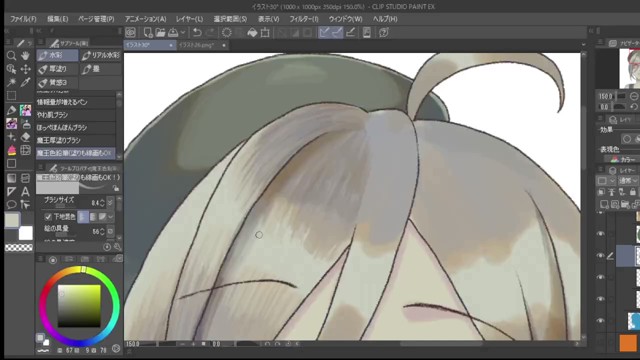Click the Fill bucket toolbar icon
Image resolution: width=640 pixels, height=360 pixels.
pyautogui.click(x=252, y=33)
